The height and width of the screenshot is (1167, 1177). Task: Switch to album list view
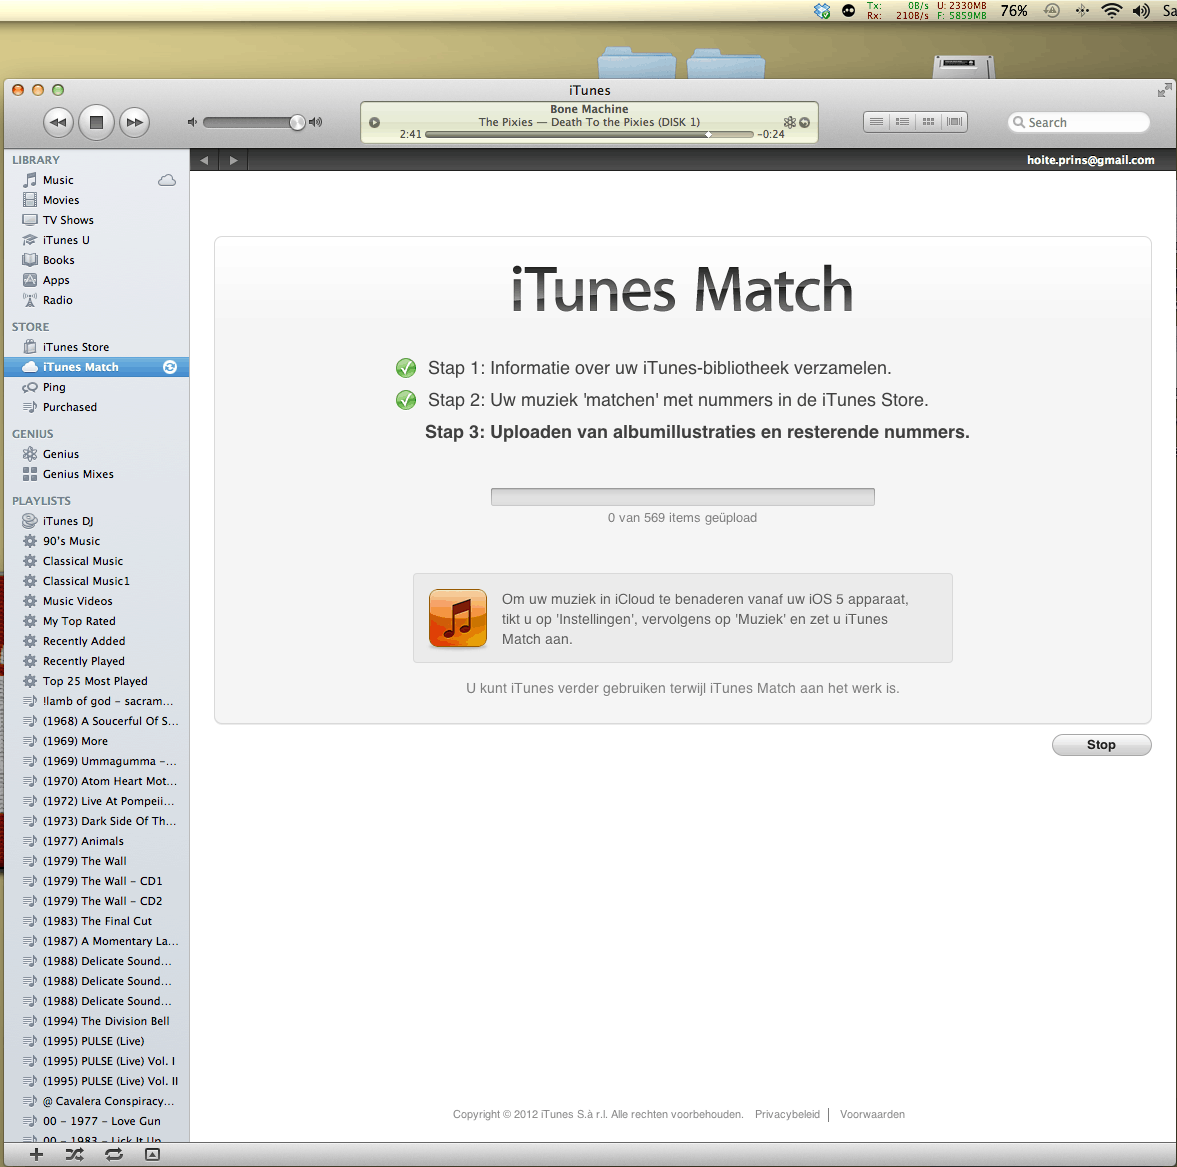pyautogui.click(x=902, y=122)
